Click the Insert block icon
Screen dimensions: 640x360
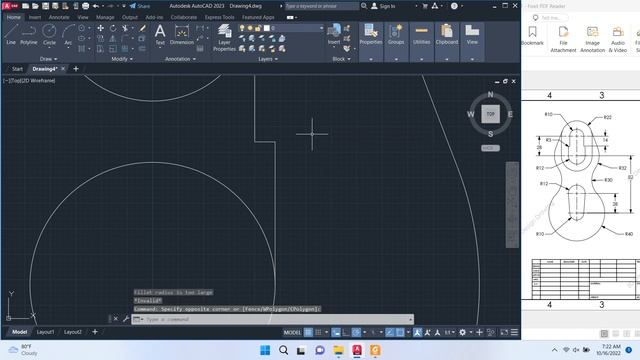[x=334, y=34]
